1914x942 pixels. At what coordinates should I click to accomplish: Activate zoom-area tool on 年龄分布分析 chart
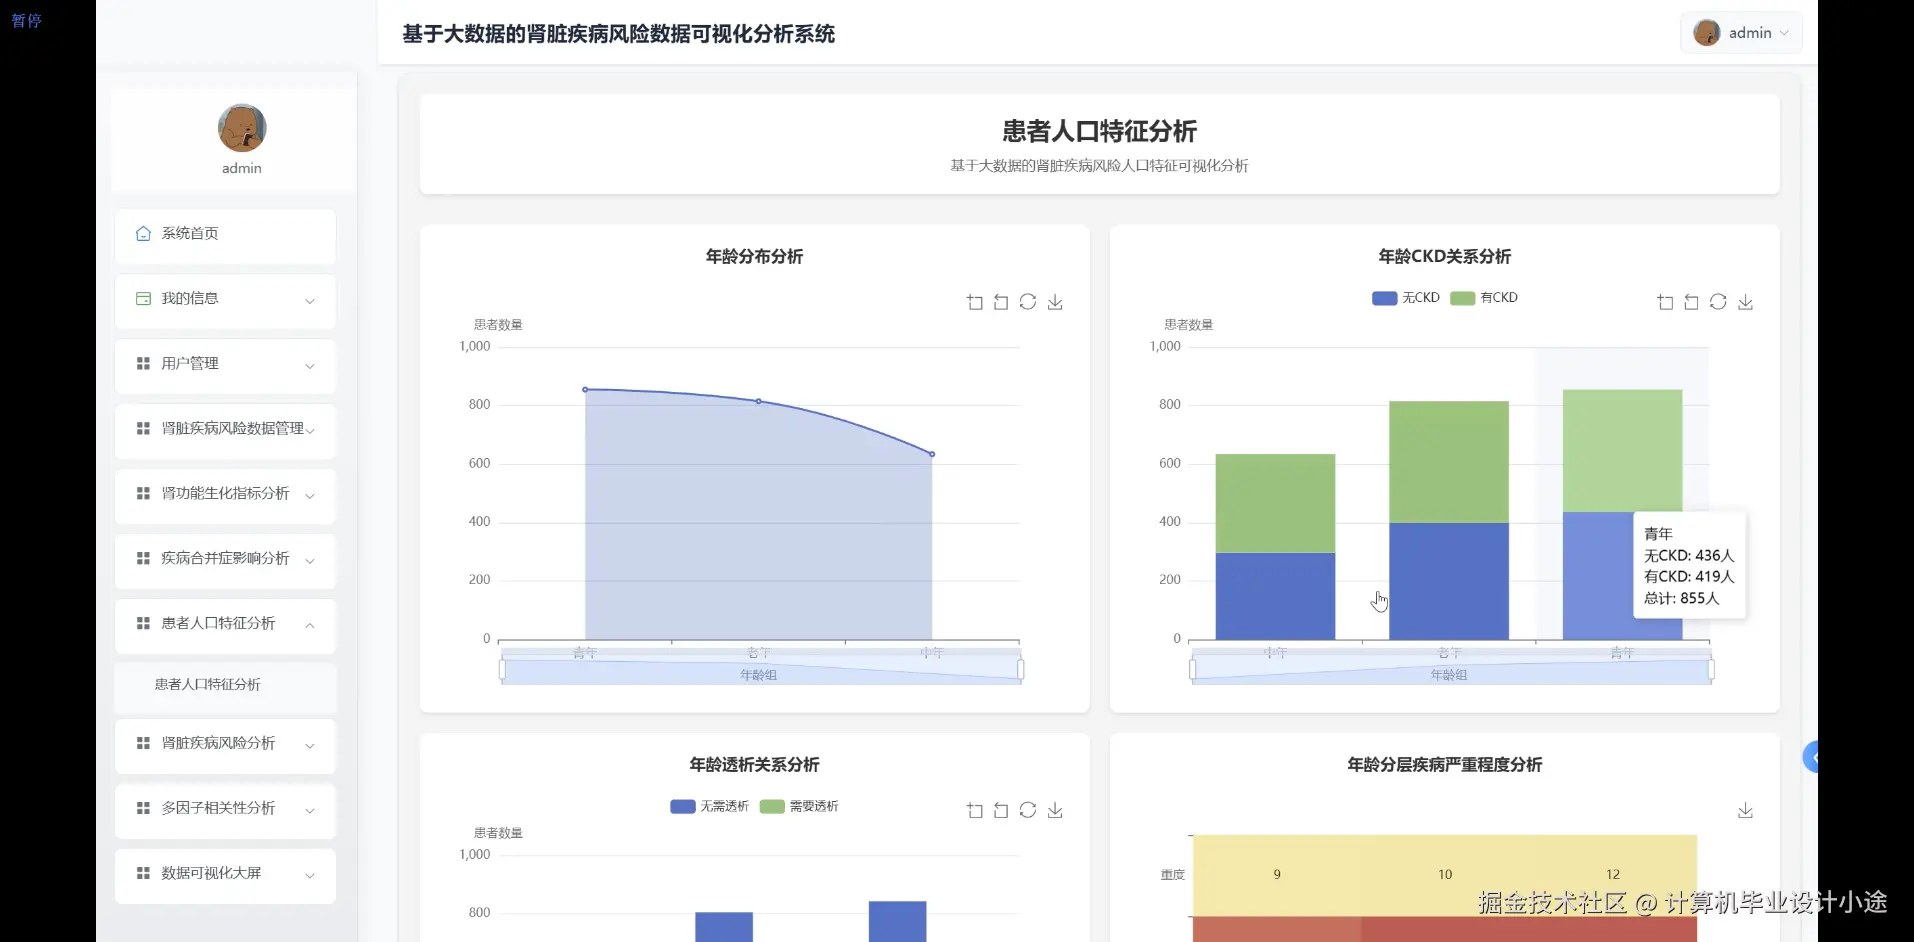click(975, 302)
